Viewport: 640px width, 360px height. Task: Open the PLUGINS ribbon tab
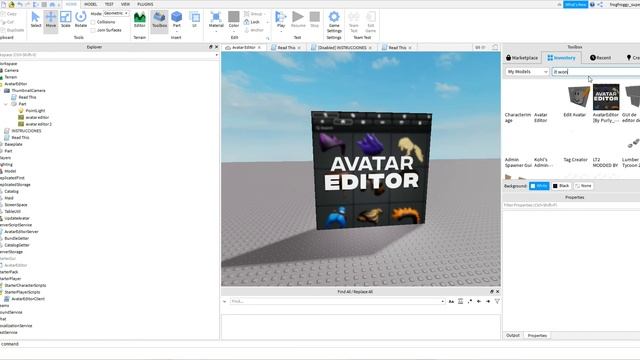145,4
